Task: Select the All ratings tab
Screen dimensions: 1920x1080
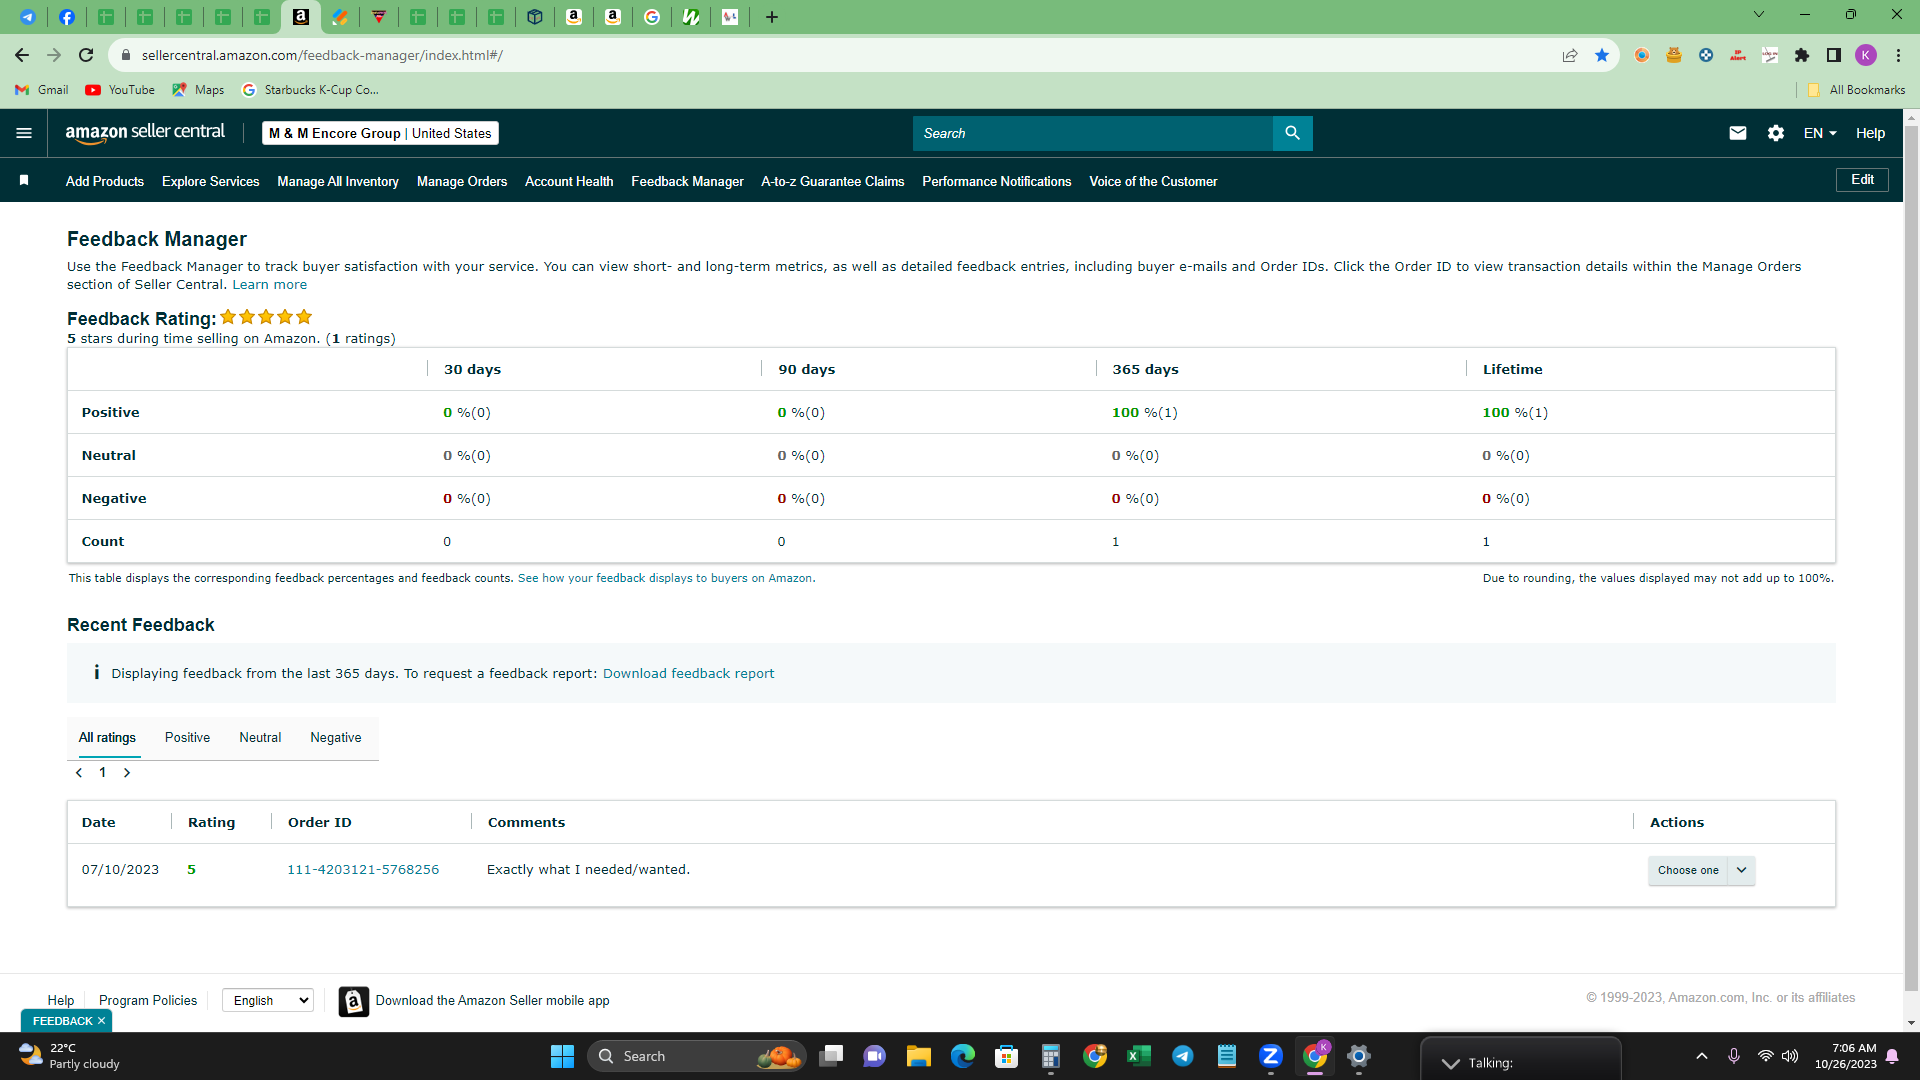Action: (x=107, y=738)
